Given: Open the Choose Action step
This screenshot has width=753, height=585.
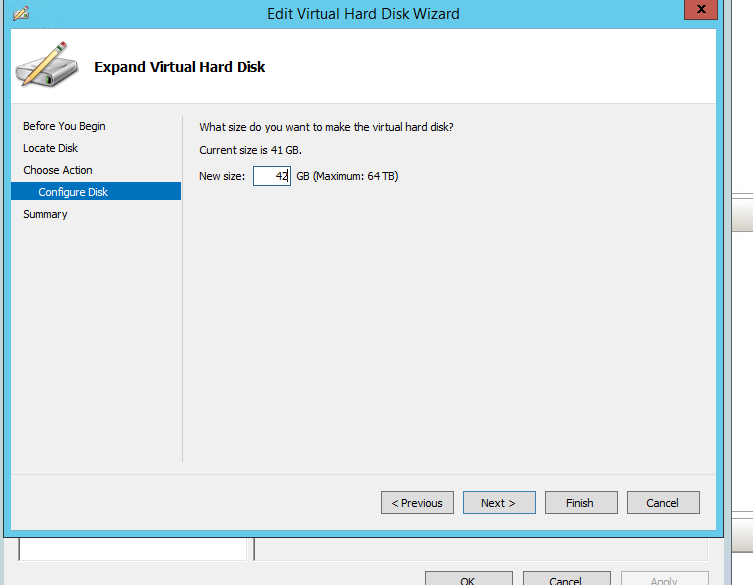Looking at the screenshot, I should pyautogui.click(x=58, y=170).
